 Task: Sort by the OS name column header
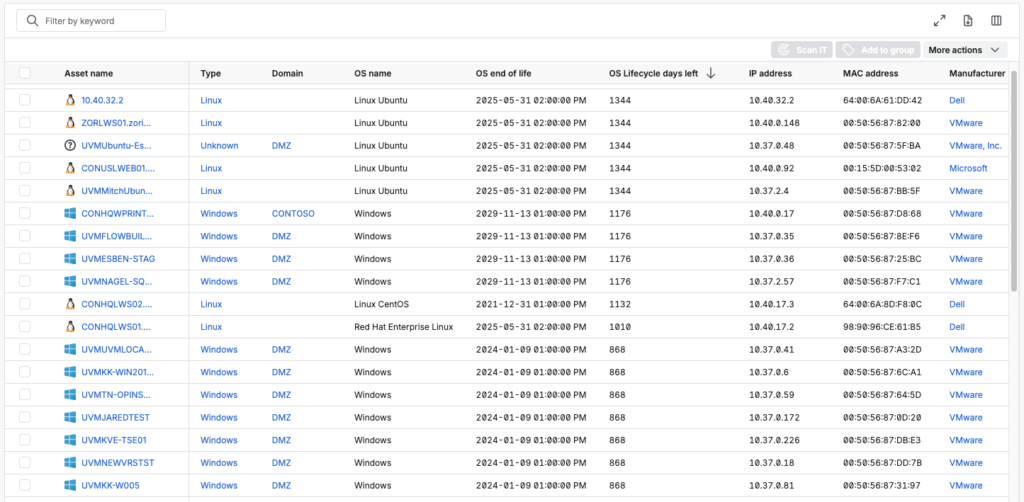[372, 74]
